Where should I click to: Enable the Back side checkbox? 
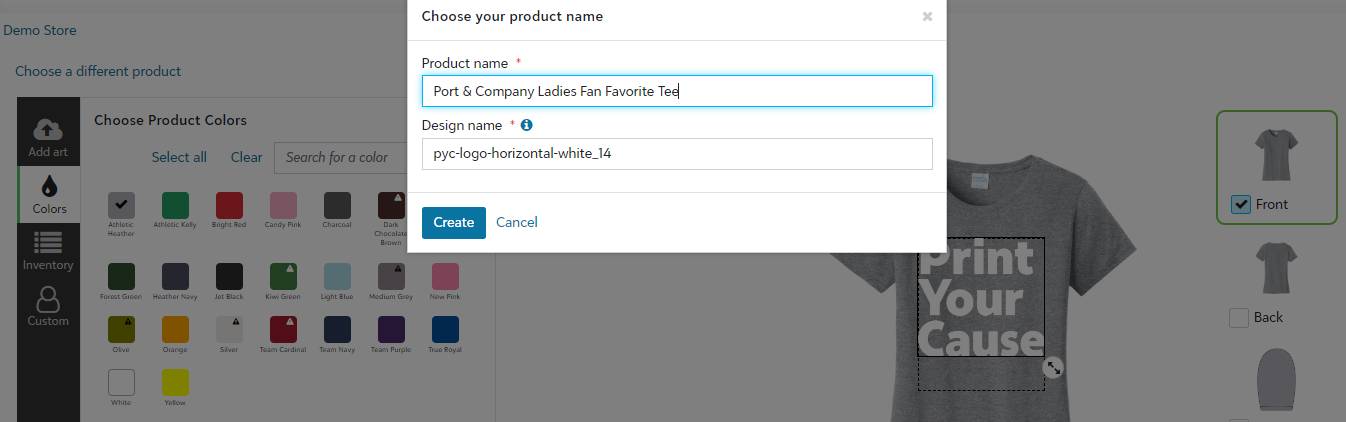click(1239, 317)
